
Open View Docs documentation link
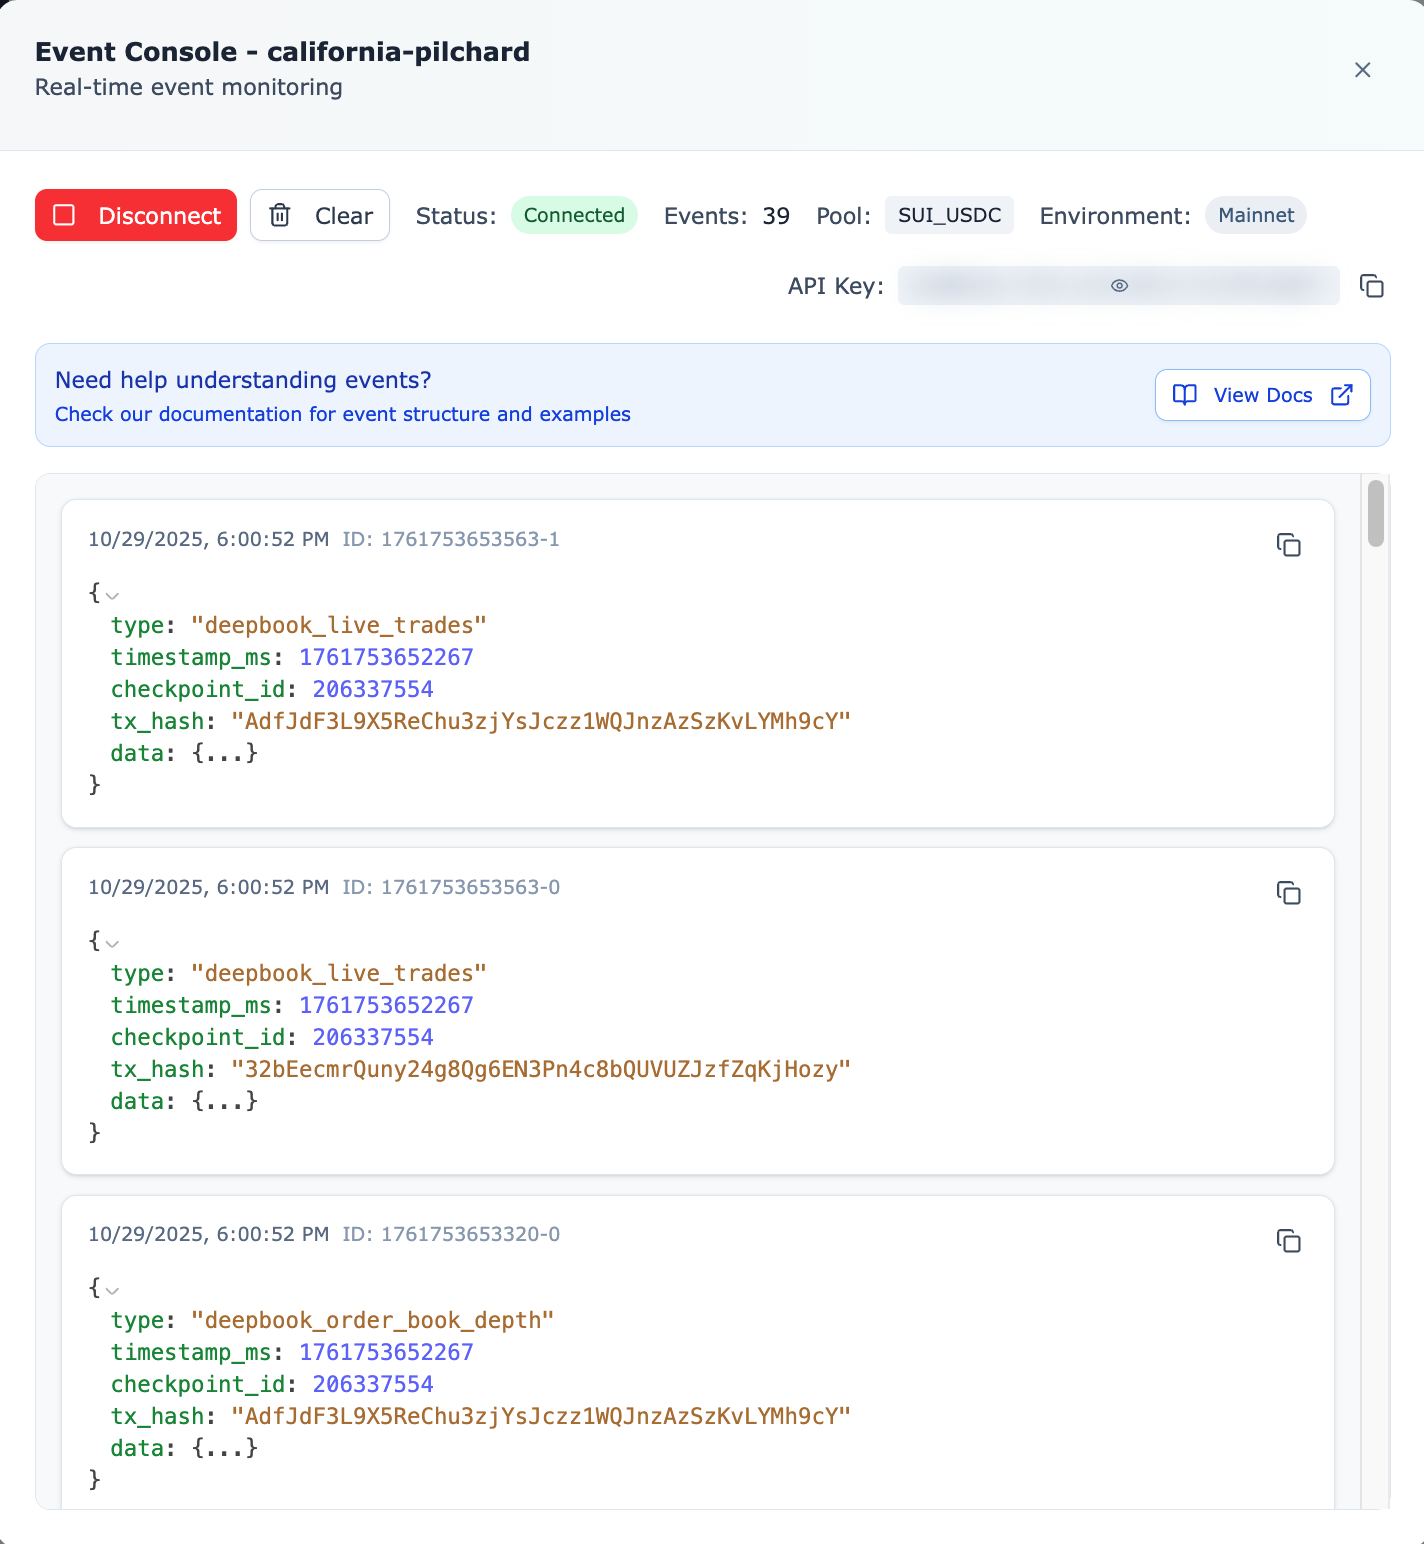[x=1262, y=395]
